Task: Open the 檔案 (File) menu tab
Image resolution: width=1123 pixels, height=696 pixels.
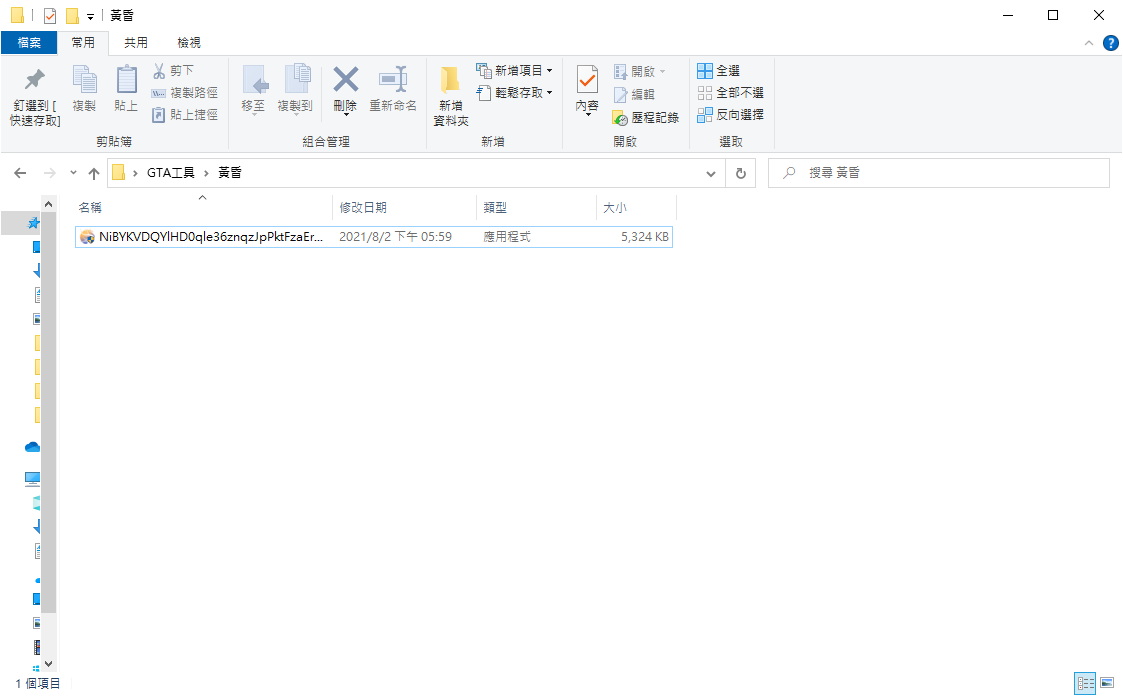Action: coord(29,42)
